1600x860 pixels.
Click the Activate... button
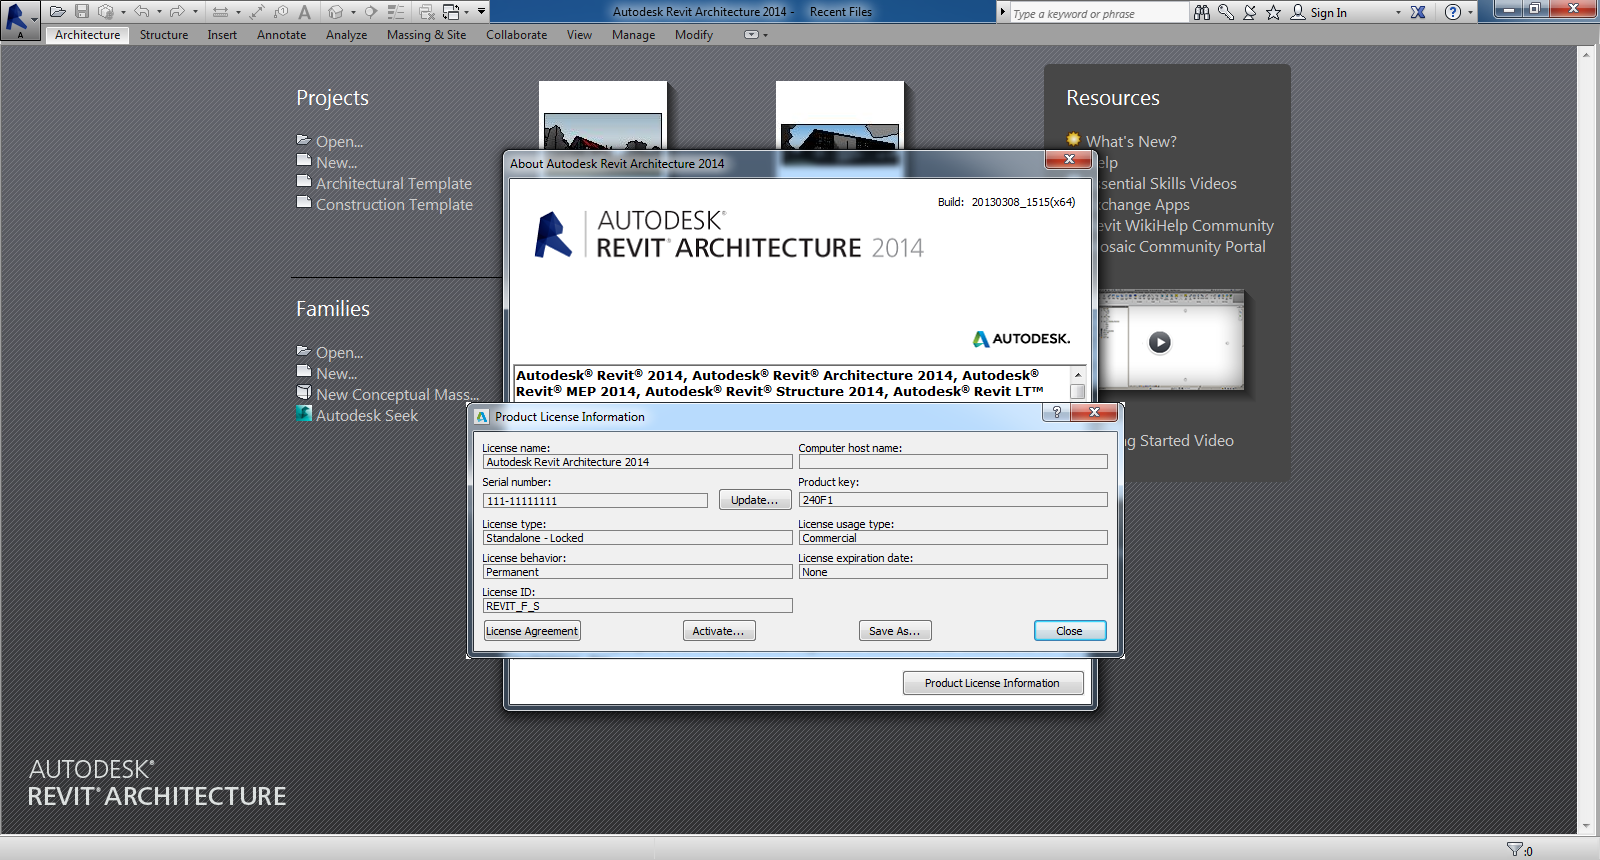coord(719,631)
